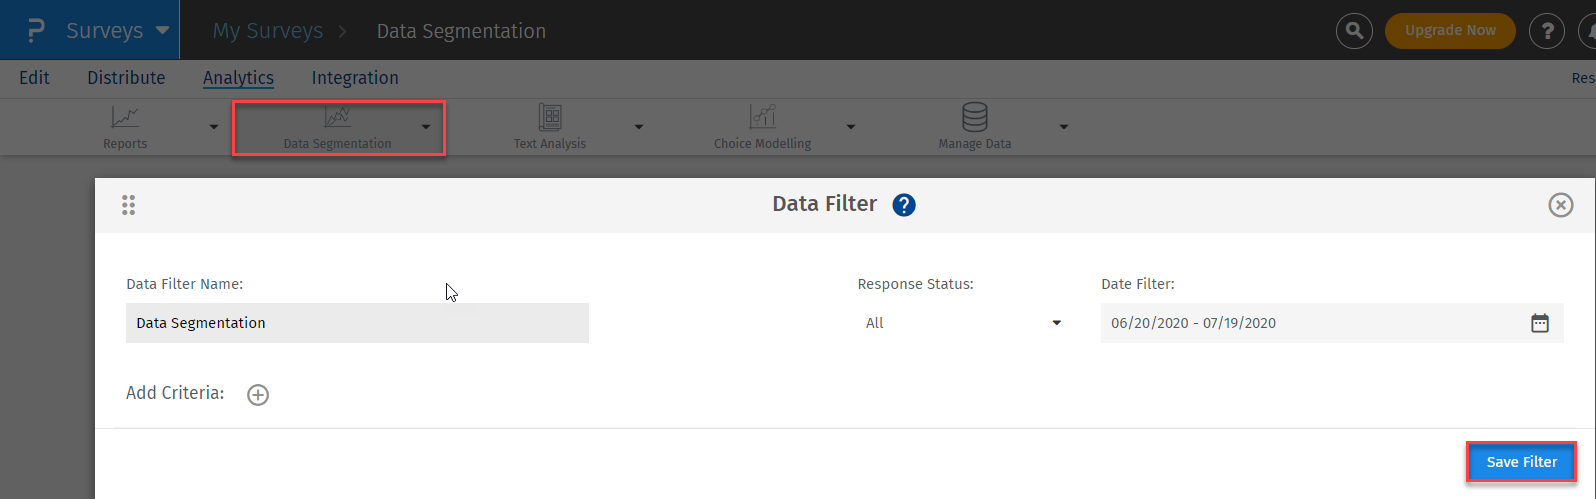The height and width of the screenshot is (499, 1596).
Task: Click the Reports chart icon
Action: tap(125, 118)
